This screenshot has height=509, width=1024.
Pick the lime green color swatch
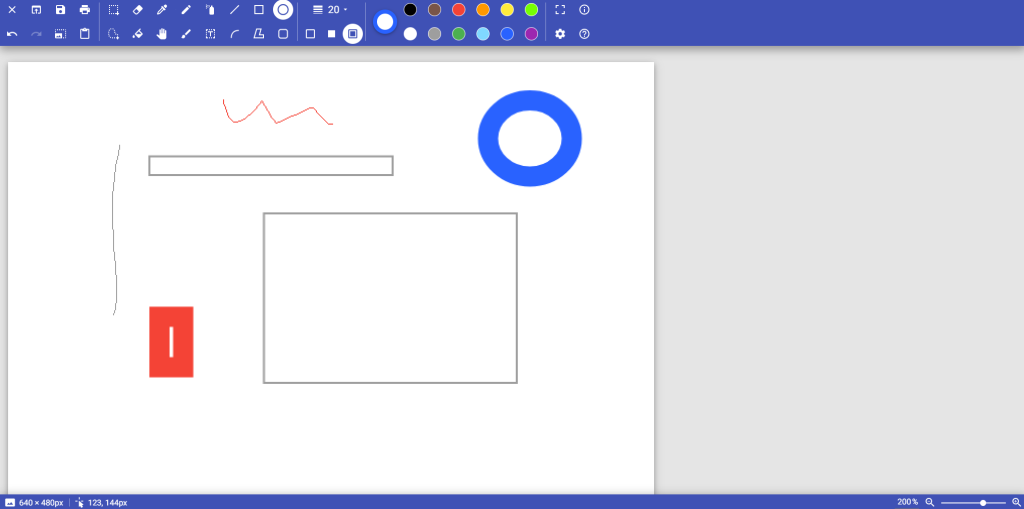pyautogui.click(x=532, y=10)
